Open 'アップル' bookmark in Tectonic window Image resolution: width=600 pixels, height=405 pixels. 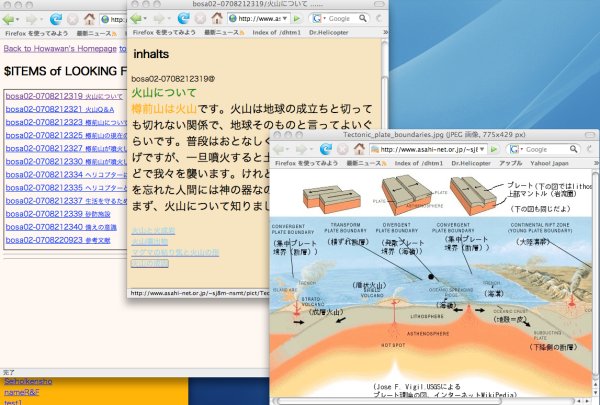click(510, 163)
